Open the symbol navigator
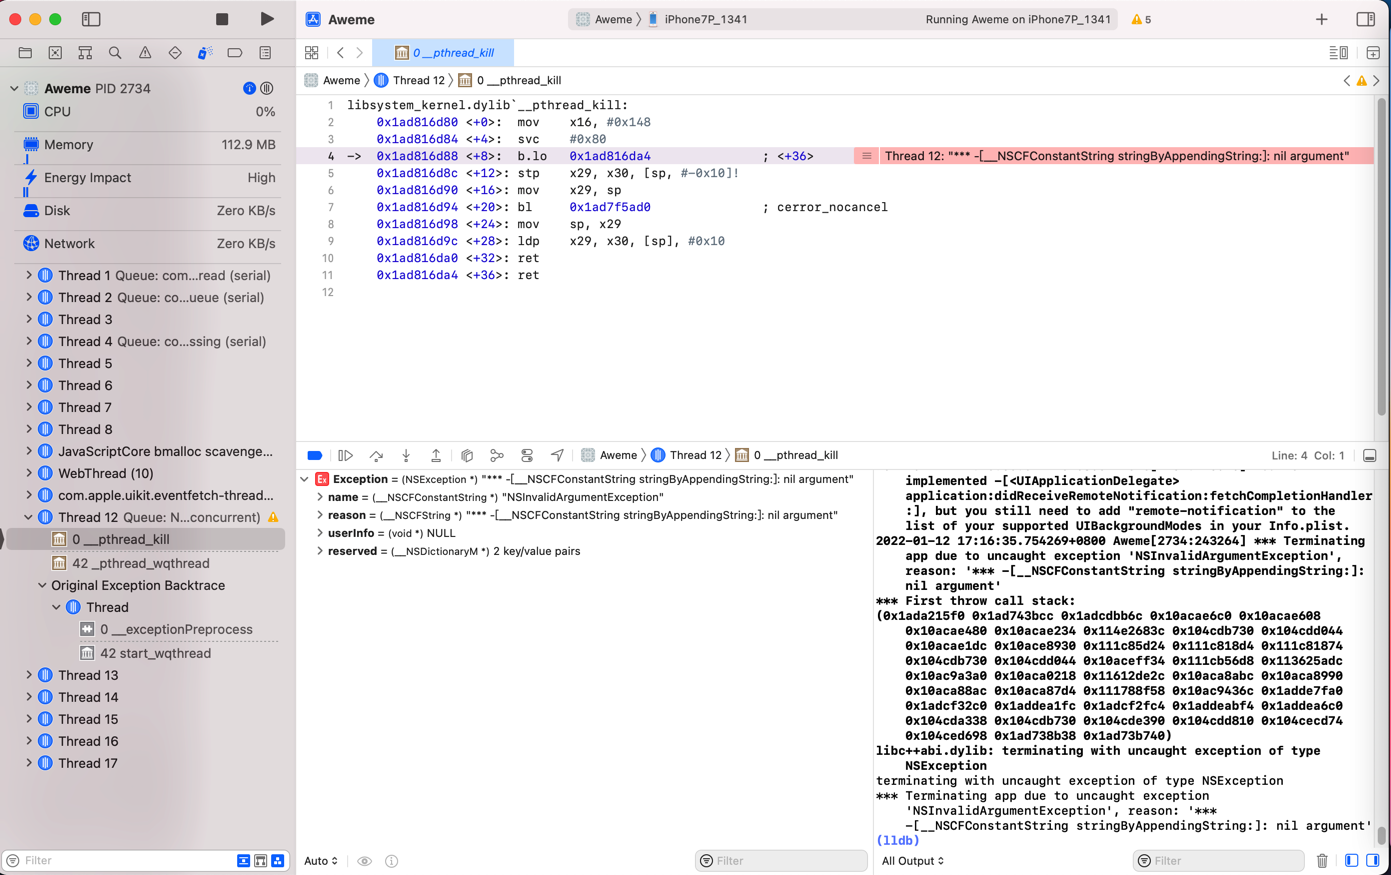 (85, 53)
